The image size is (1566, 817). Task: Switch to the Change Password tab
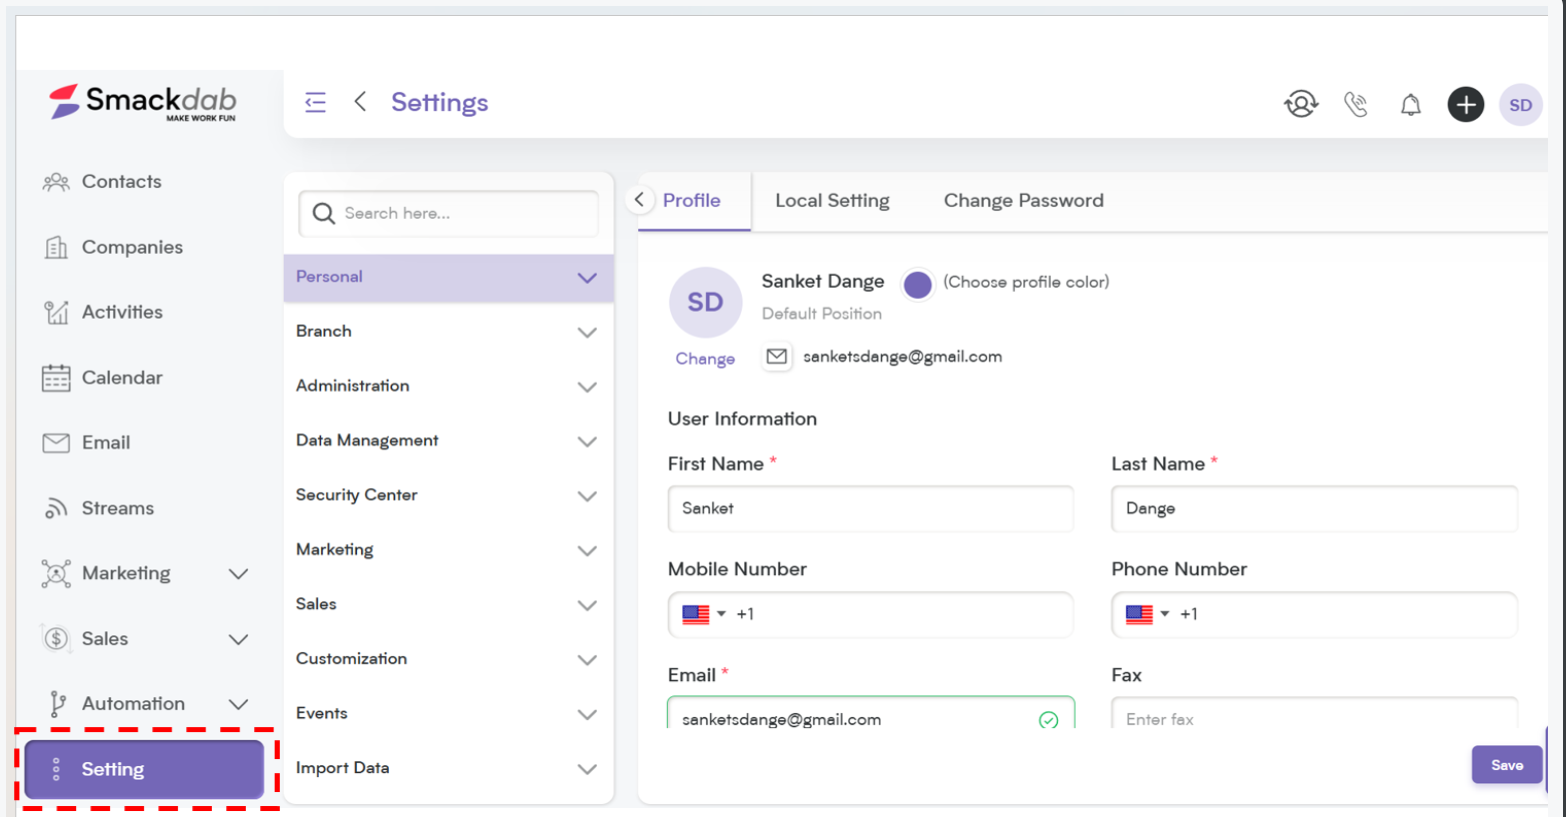(1024, 200)
